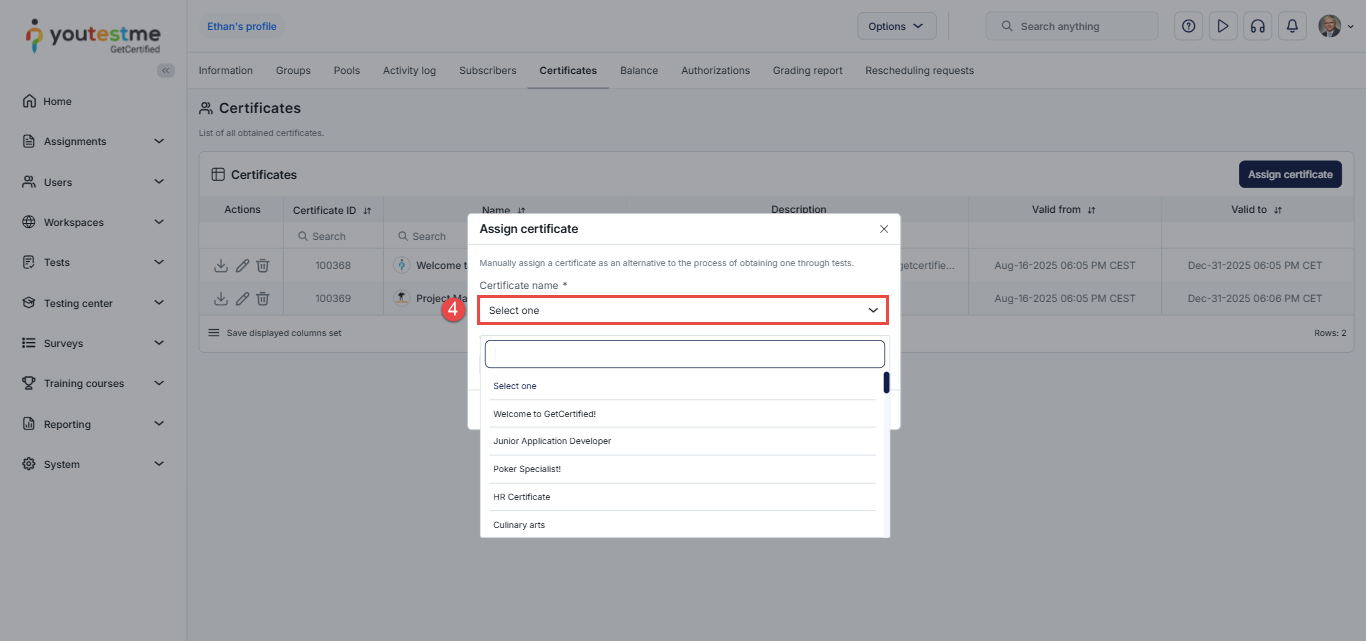Download certificate 100368 using download icon
The width and height of the screenshot is (1366, 641).
[x=221, y=266]
